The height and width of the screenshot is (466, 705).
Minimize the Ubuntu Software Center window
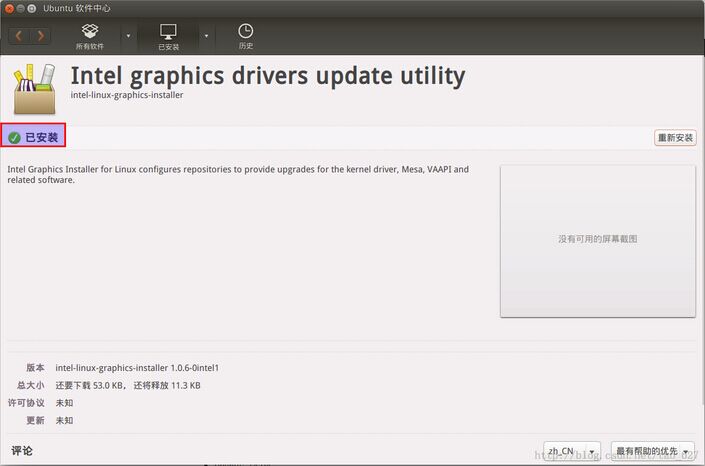pyautogui.click(x=21, y=9)
